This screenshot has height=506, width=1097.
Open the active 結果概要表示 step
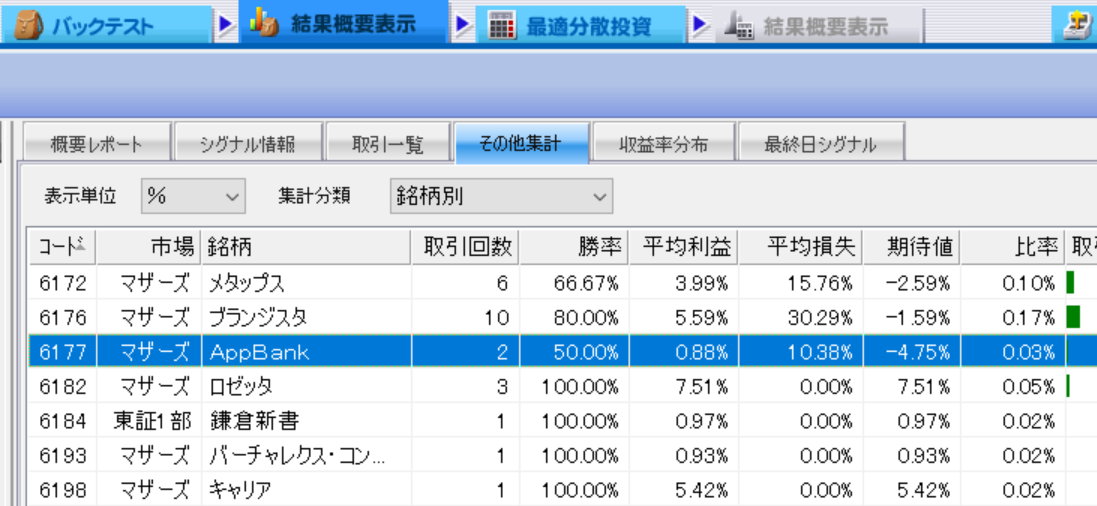click(x=343, y=22)
